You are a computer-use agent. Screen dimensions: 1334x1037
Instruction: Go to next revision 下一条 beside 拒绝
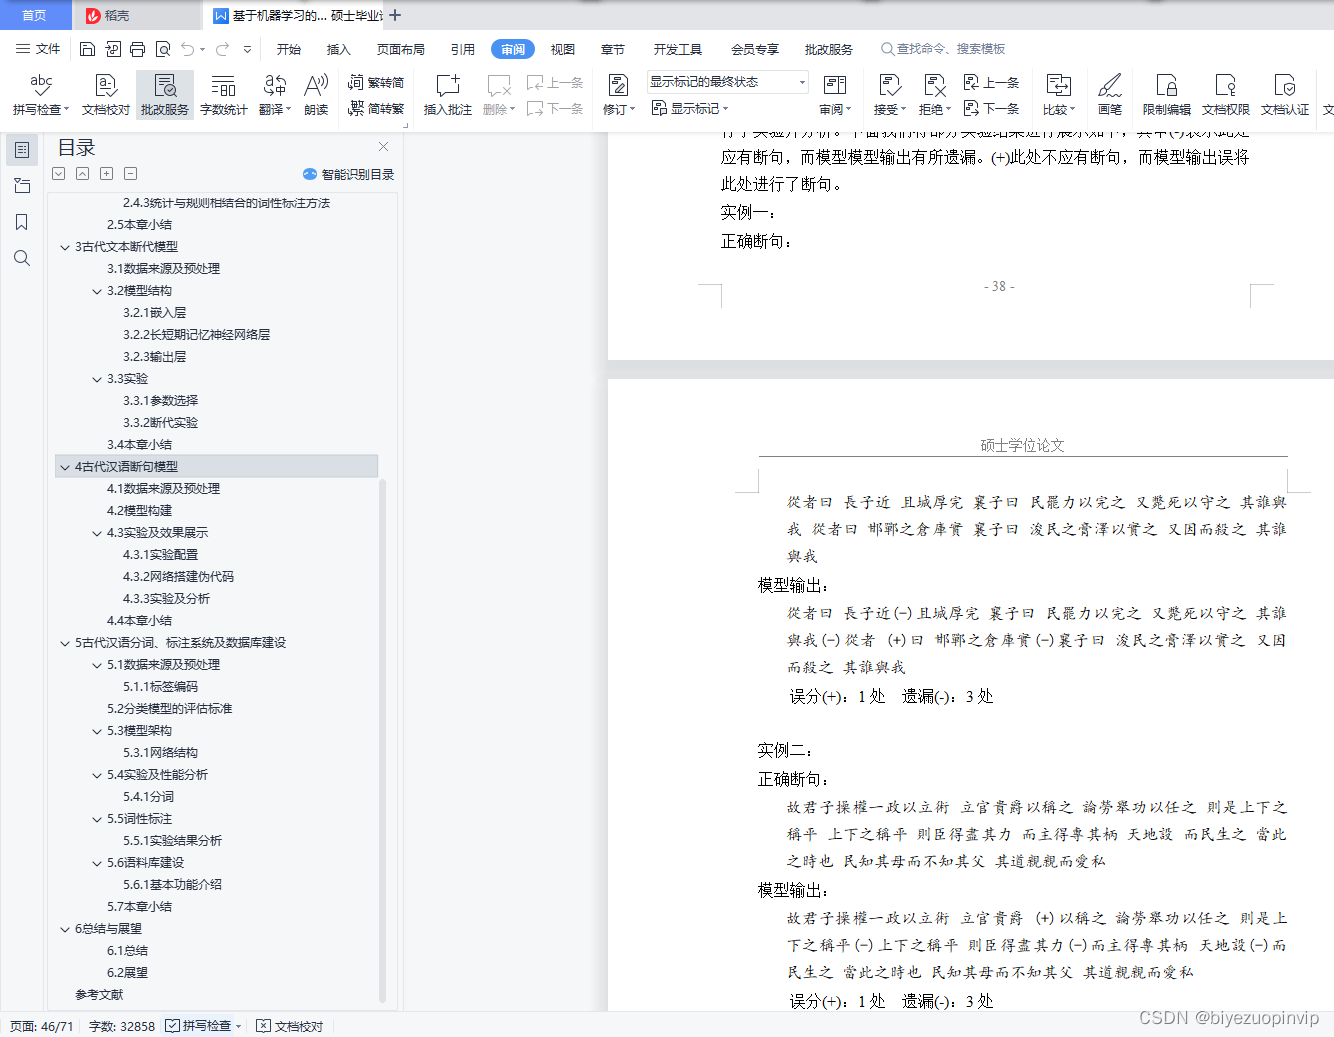(x=991, y=108)
